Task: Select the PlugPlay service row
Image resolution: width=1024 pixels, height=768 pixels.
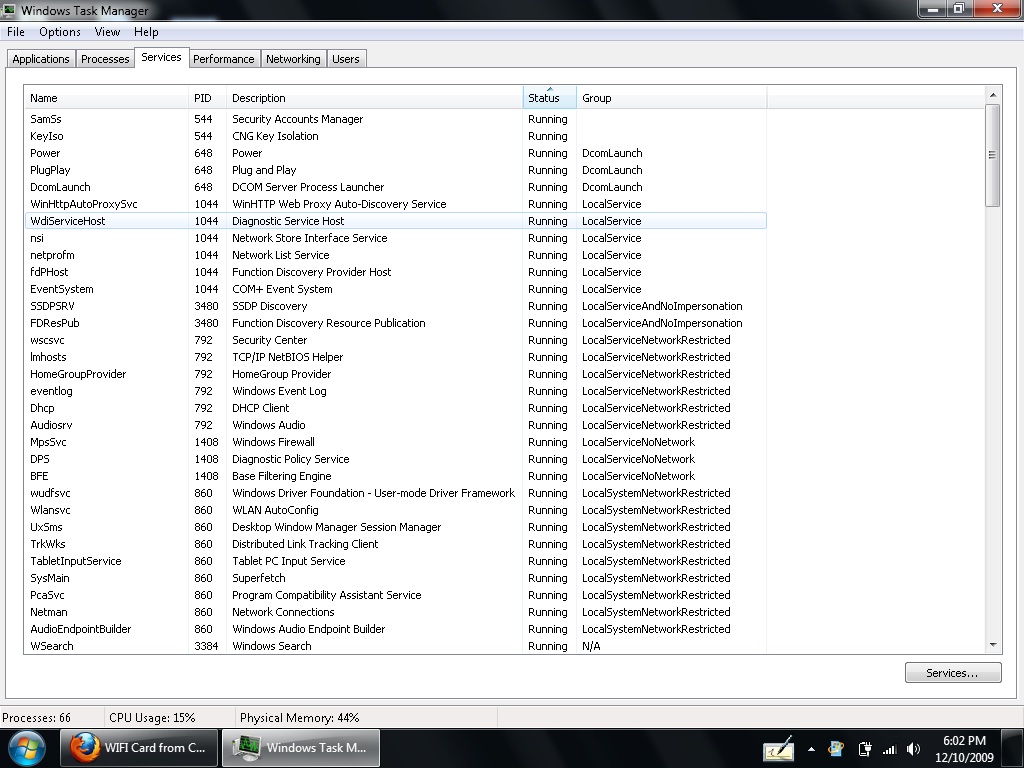Action: tap(395, 170)
